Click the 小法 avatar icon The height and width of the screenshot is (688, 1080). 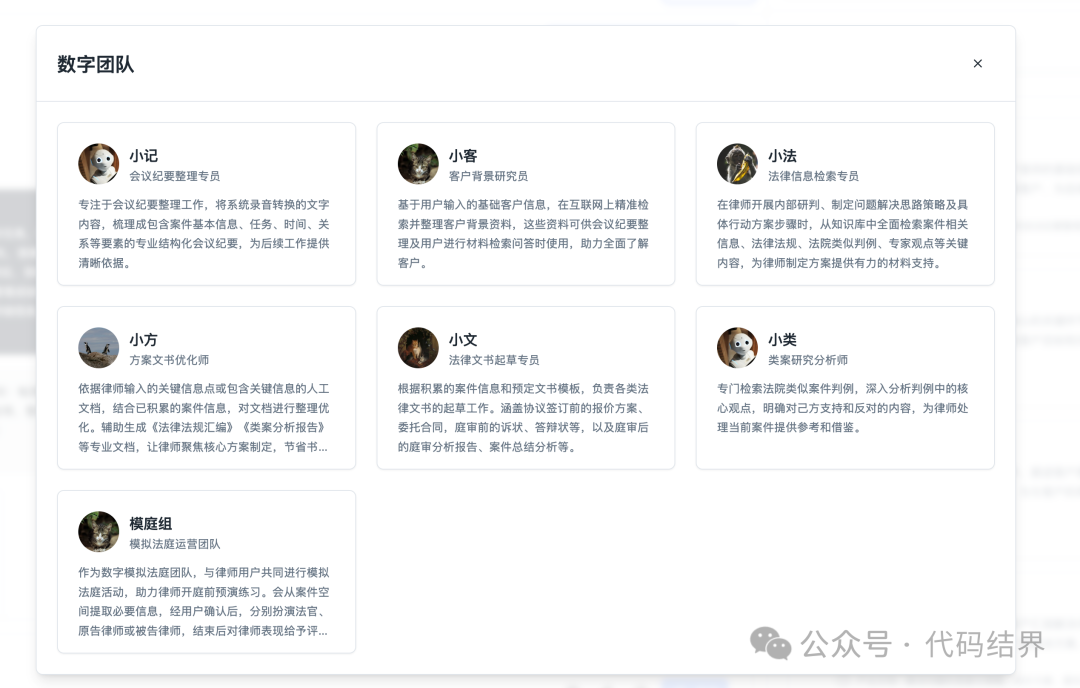737,164
